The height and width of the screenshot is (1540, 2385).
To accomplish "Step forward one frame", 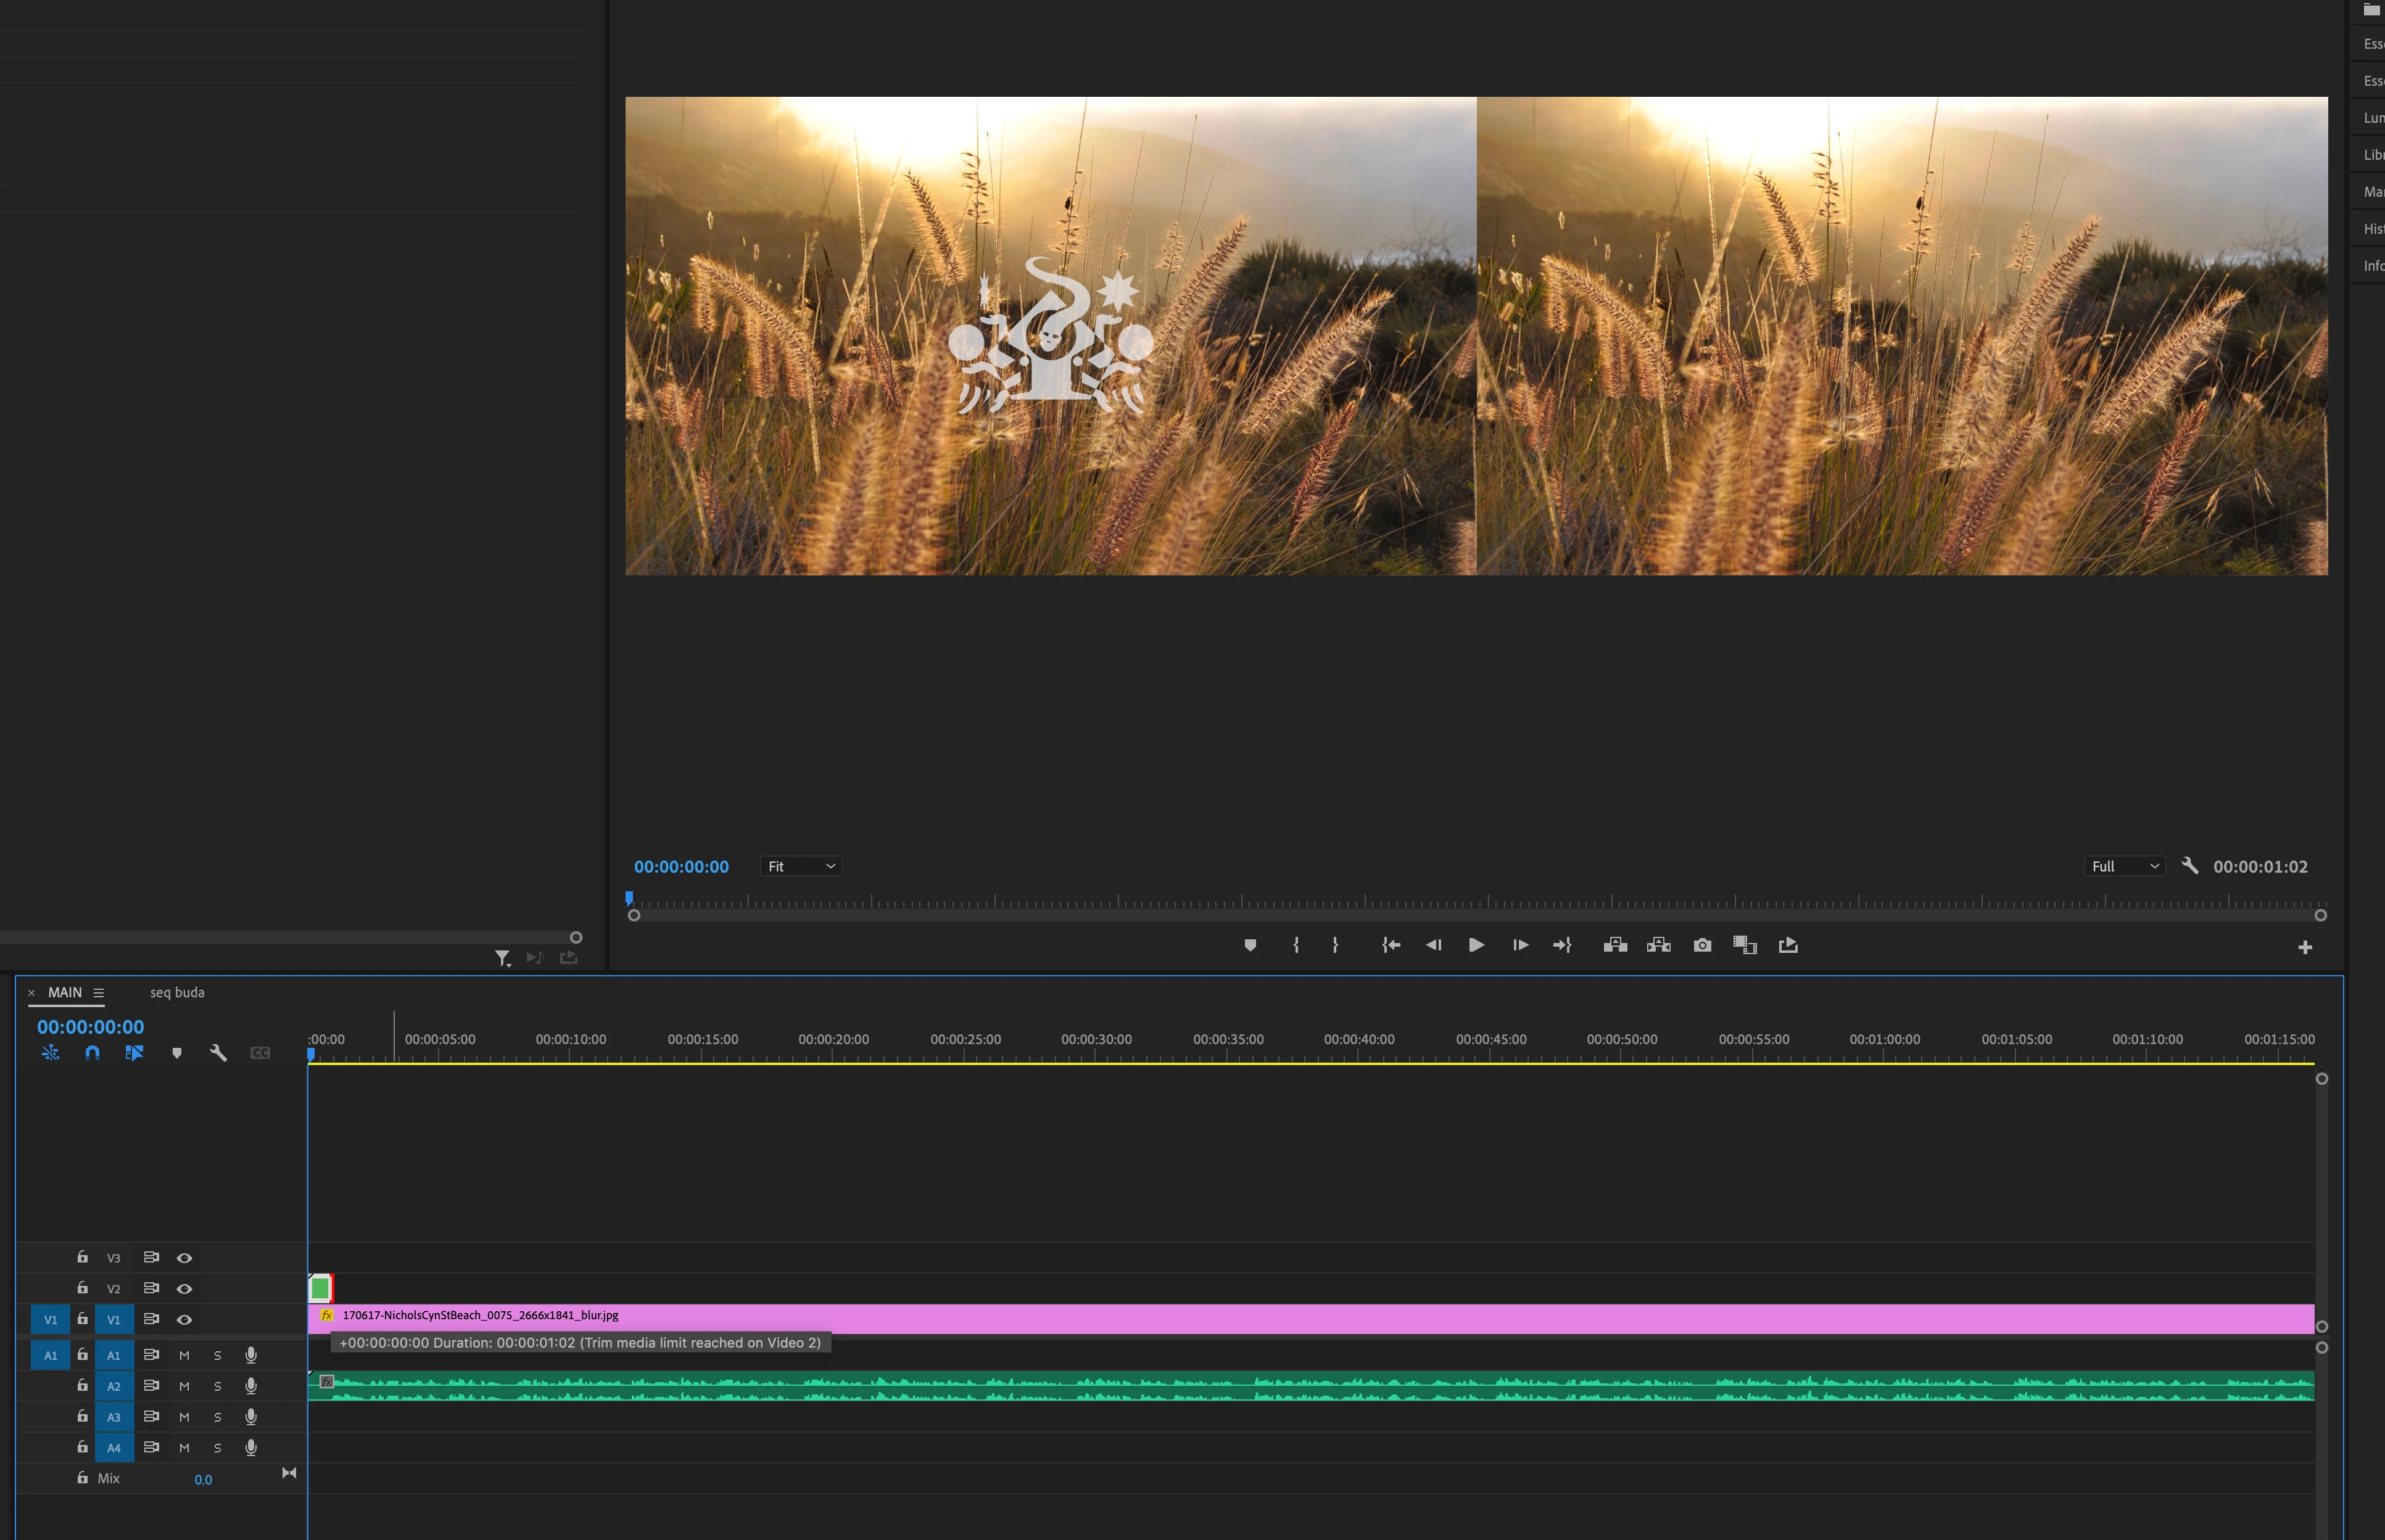I will point(1520,945).
